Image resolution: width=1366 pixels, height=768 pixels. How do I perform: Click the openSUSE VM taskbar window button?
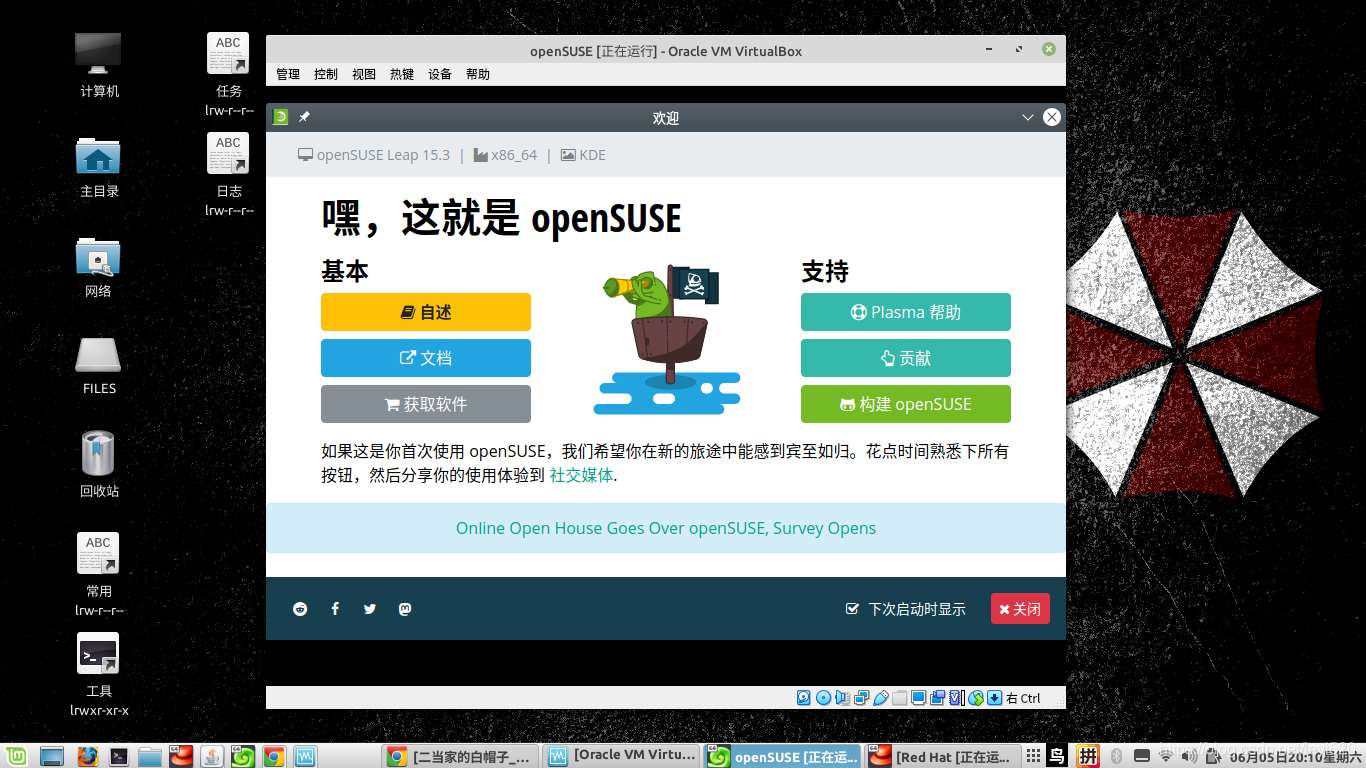(784, 757)
